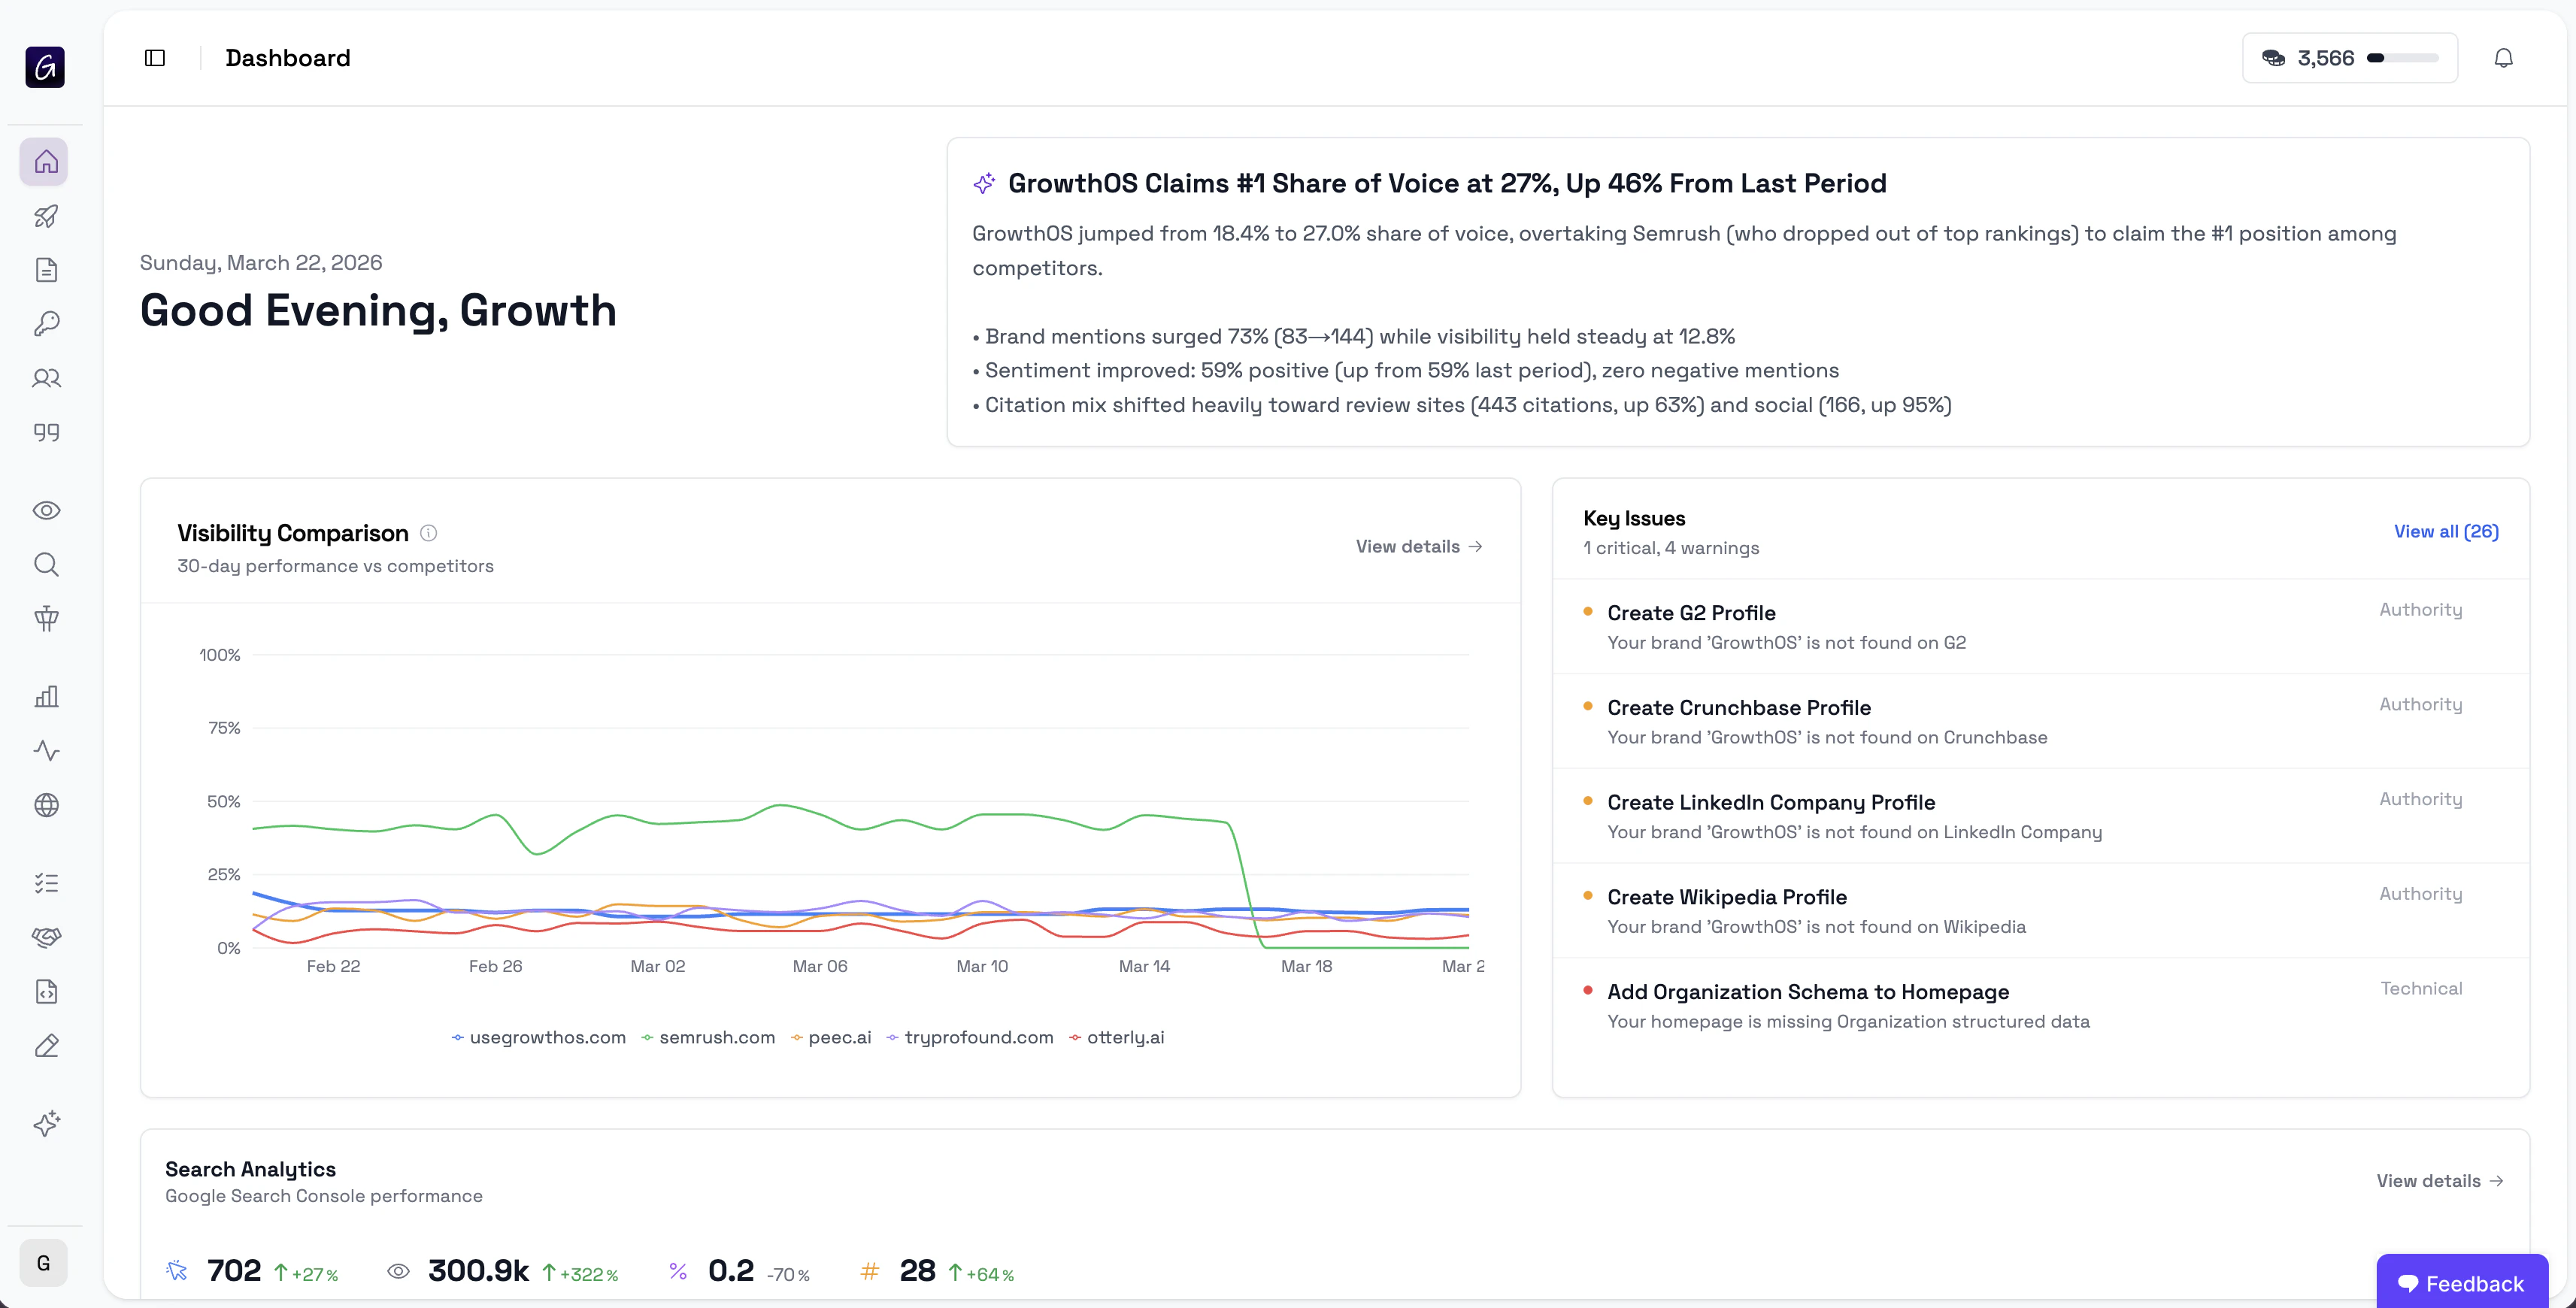Open the G account avatar menu
The image size is (2576, 1308).
(x=43, y=1263)
